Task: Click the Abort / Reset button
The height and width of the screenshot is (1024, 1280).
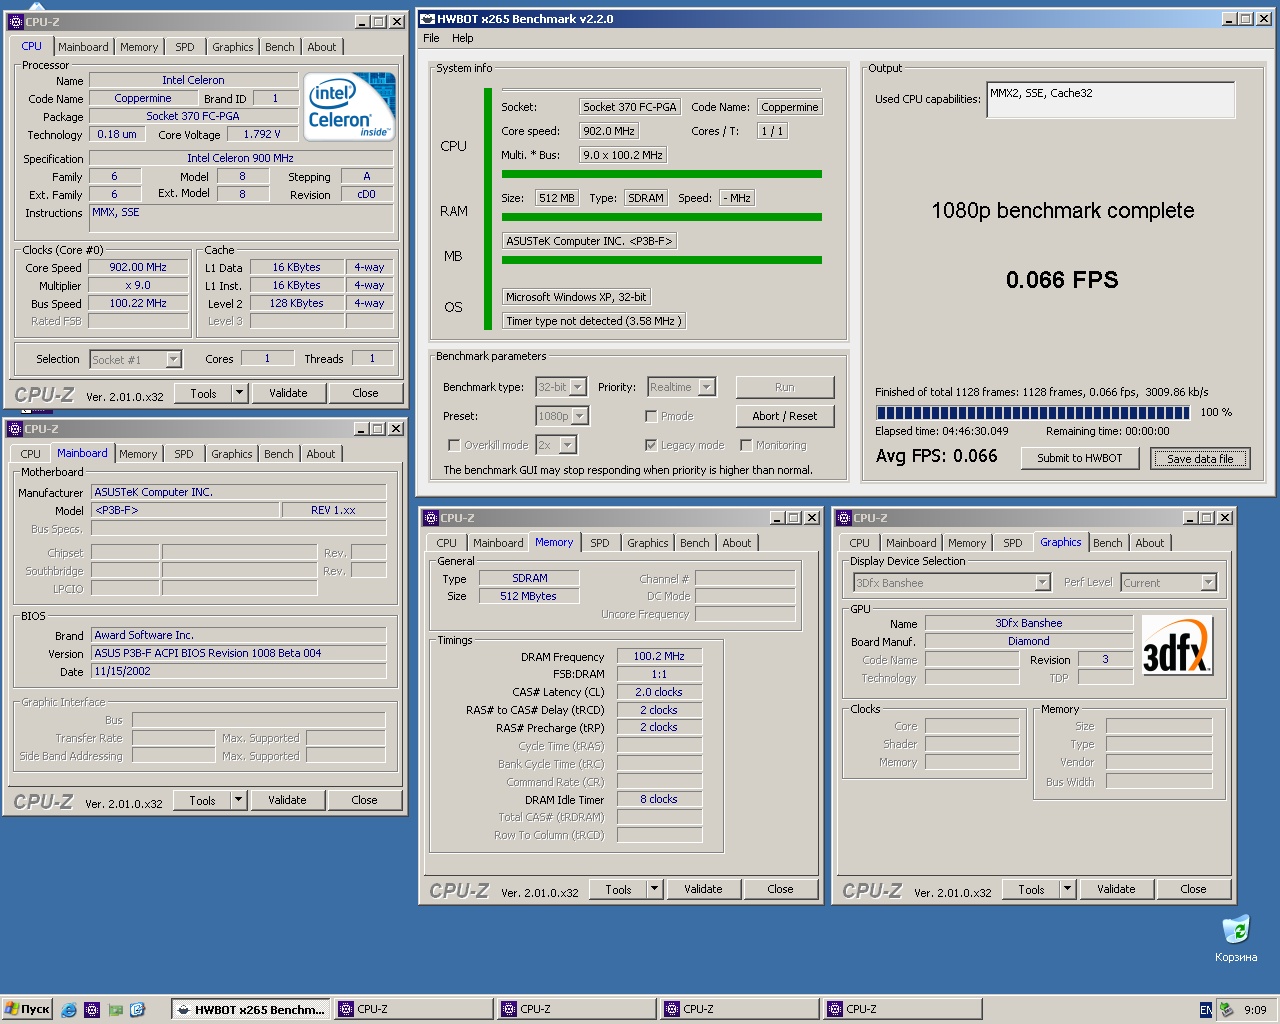Action: (785, 416)
